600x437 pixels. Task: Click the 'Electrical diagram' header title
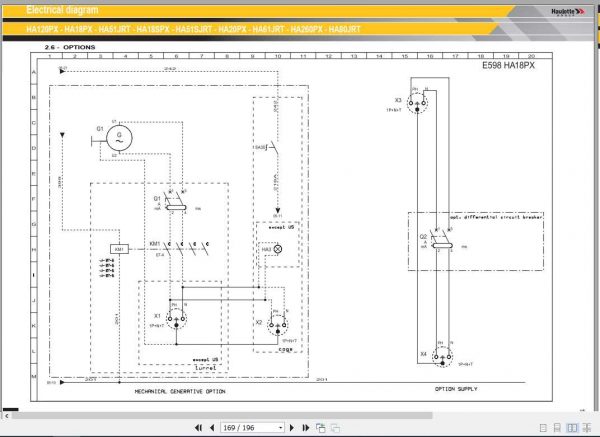pyautogui.click(x=62, y=10)
